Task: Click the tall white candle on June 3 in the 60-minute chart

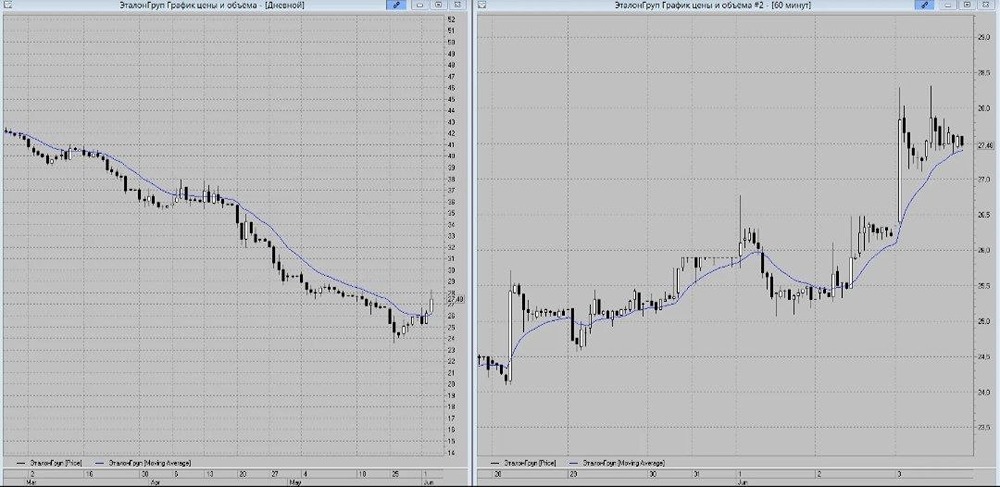Action: 901,171
